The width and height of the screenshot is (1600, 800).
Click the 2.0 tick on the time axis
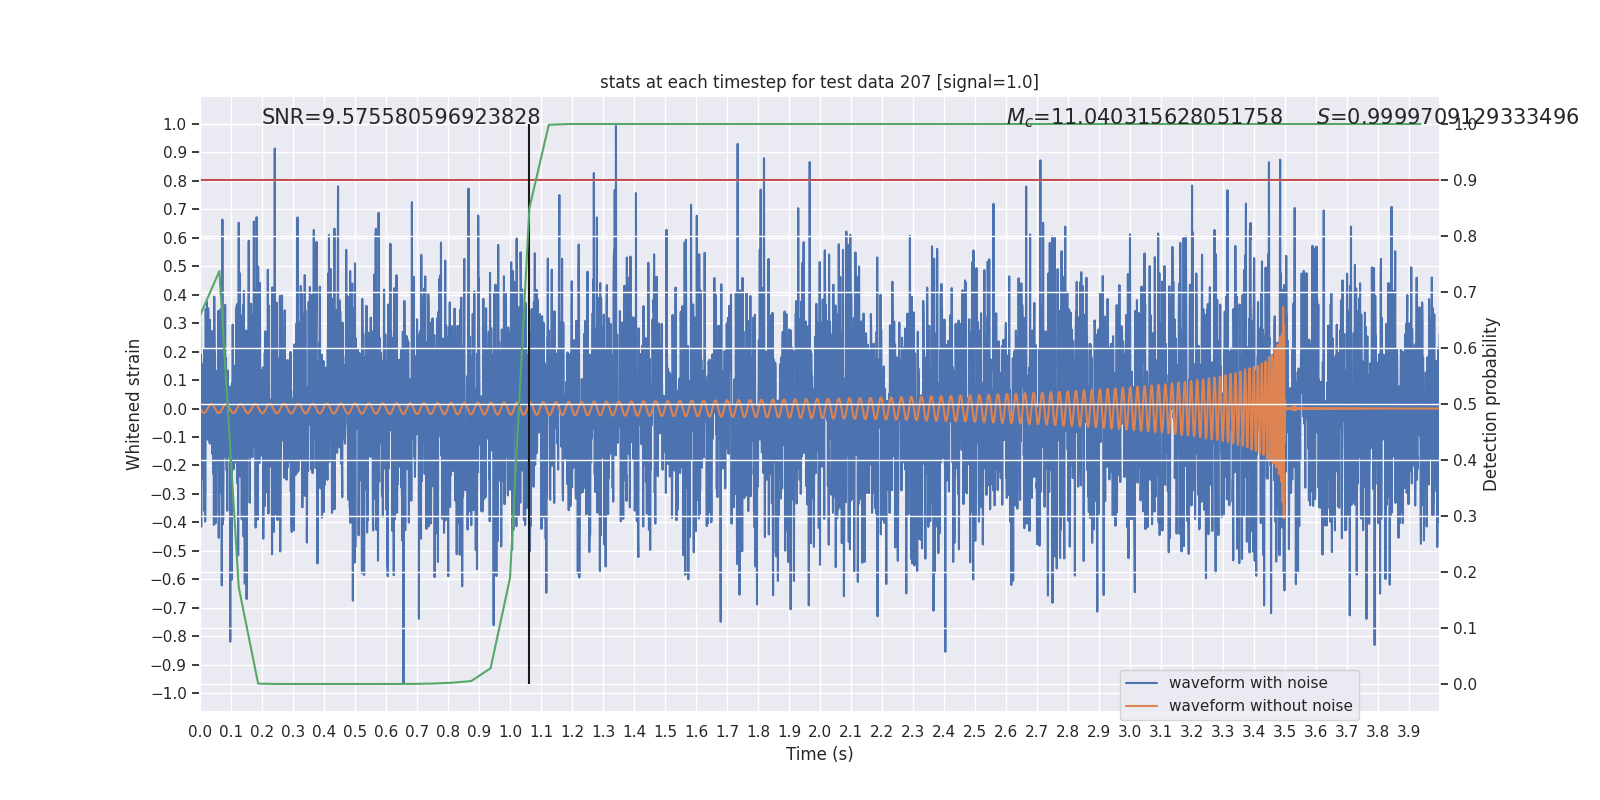pos(820,732)
